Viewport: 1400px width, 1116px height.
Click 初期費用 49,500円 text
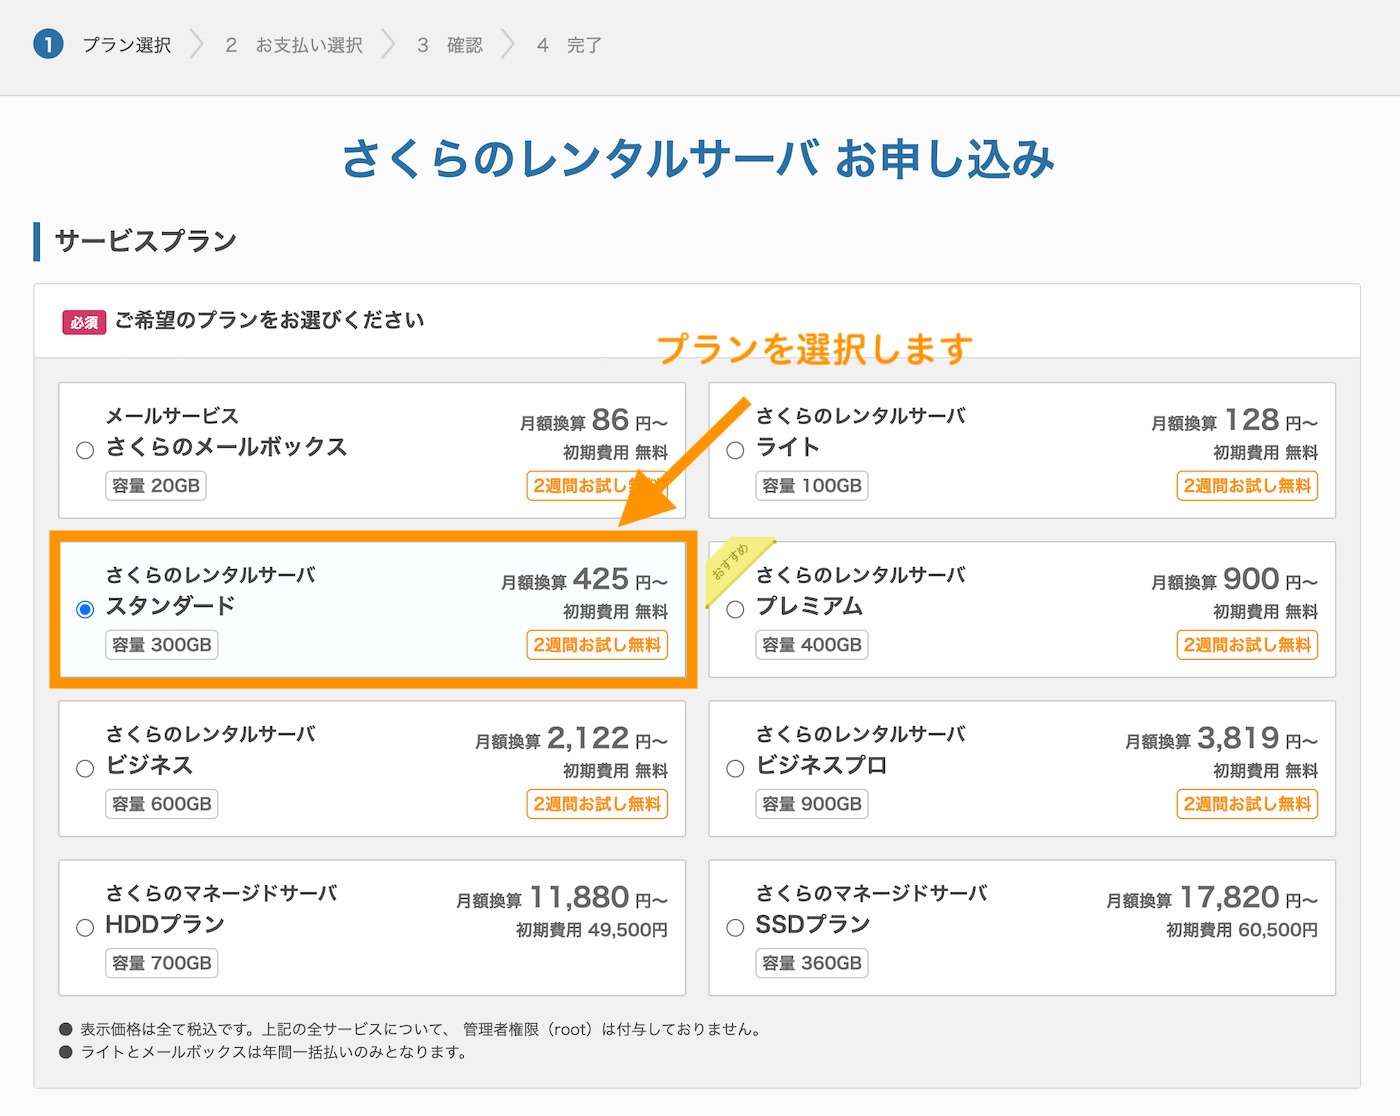coord(592,930)
